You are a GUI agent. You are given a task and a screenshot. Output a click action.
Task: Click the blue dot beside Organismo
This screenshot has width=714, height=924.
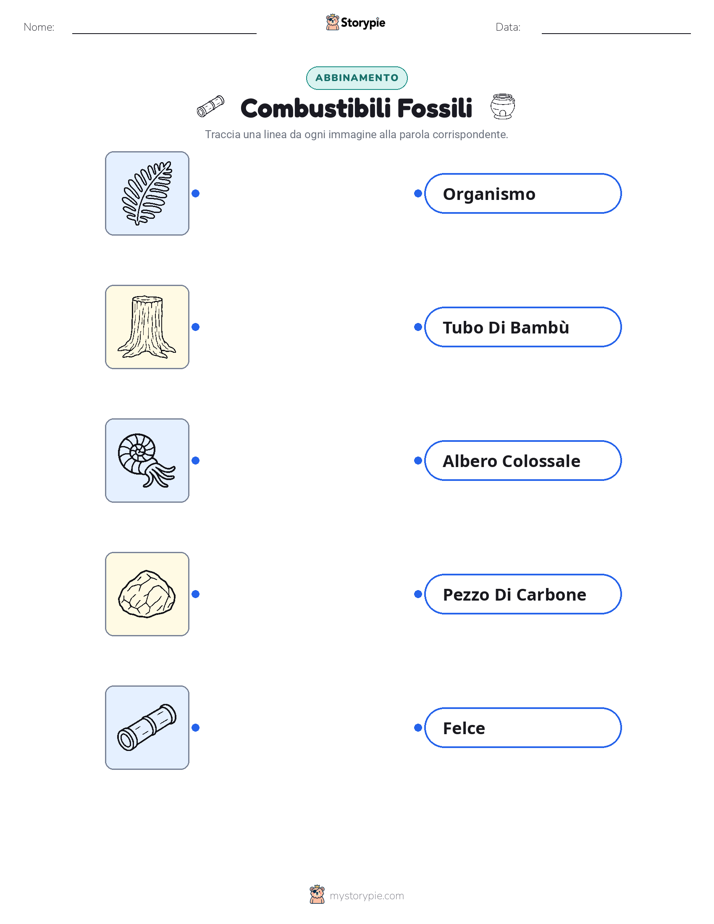[x=418, y=193]
